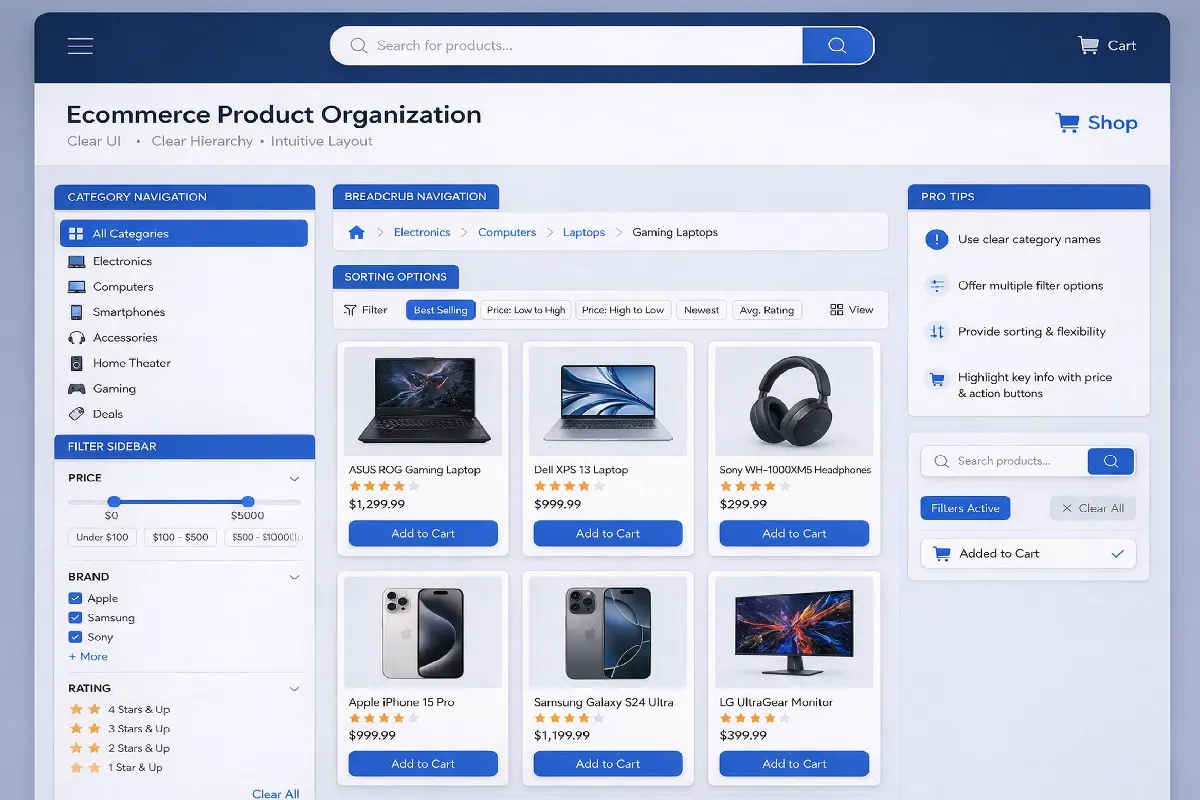Focus the header Search for products field
1200x800 pixels.
(x=567, y=46)
